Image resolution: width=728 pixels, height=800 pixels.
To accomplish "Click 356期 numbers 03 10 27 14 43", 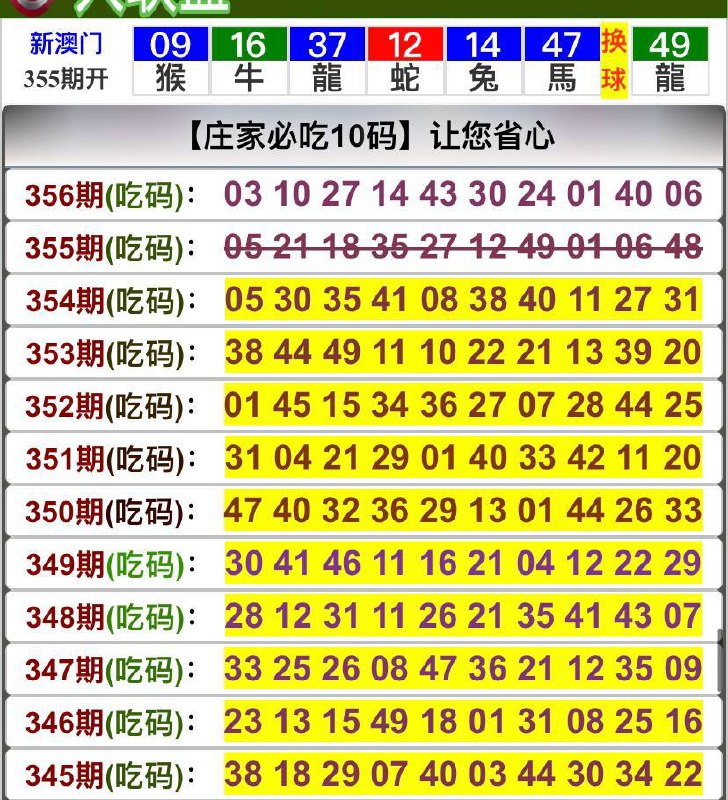I will [x=340, y=194].
